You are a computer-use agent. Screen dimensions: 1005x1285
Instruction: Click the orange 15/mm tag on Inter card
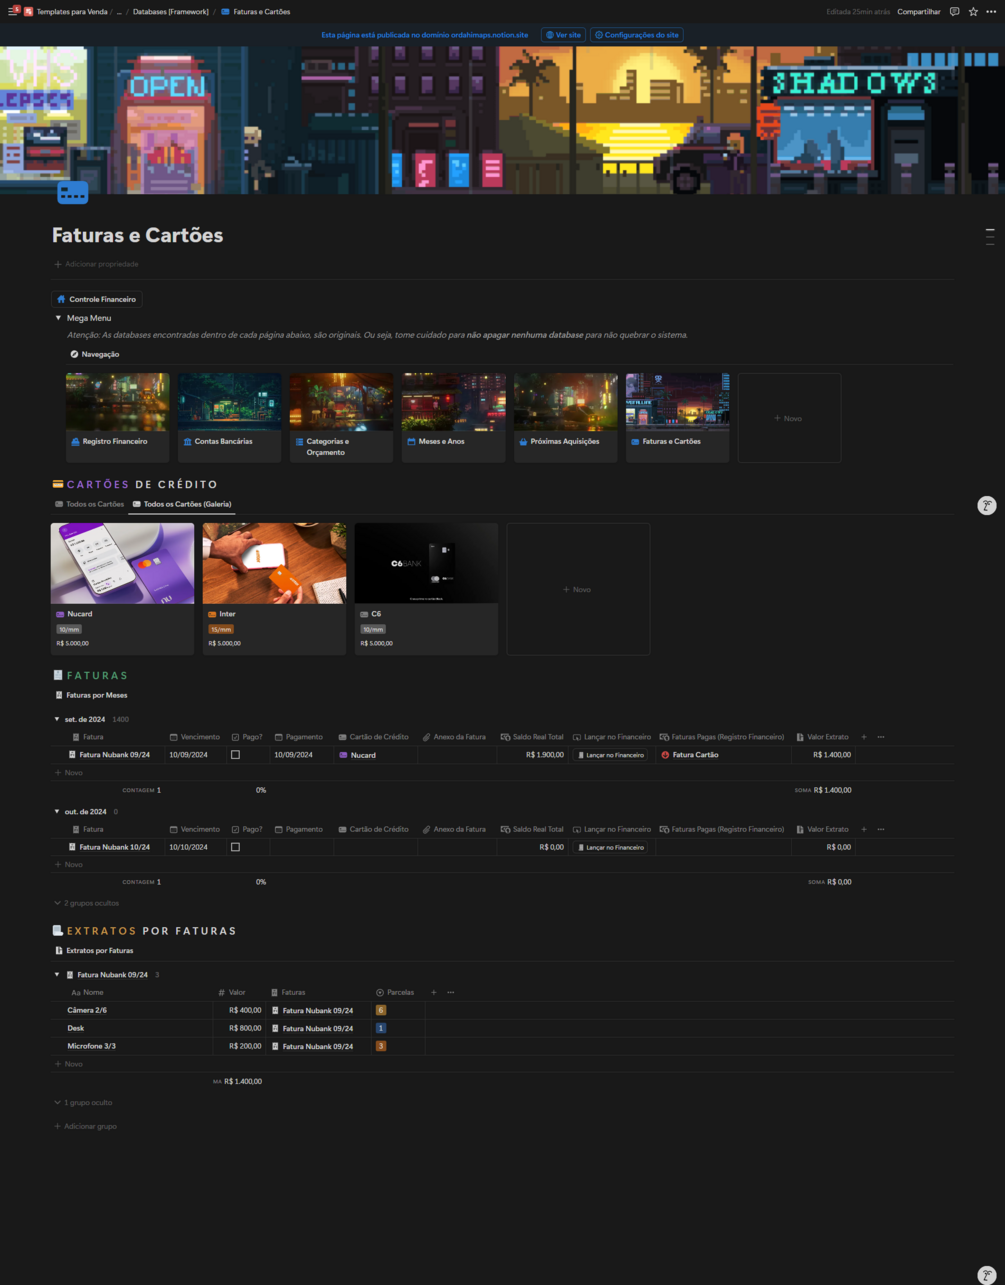[x=221, y=629]
